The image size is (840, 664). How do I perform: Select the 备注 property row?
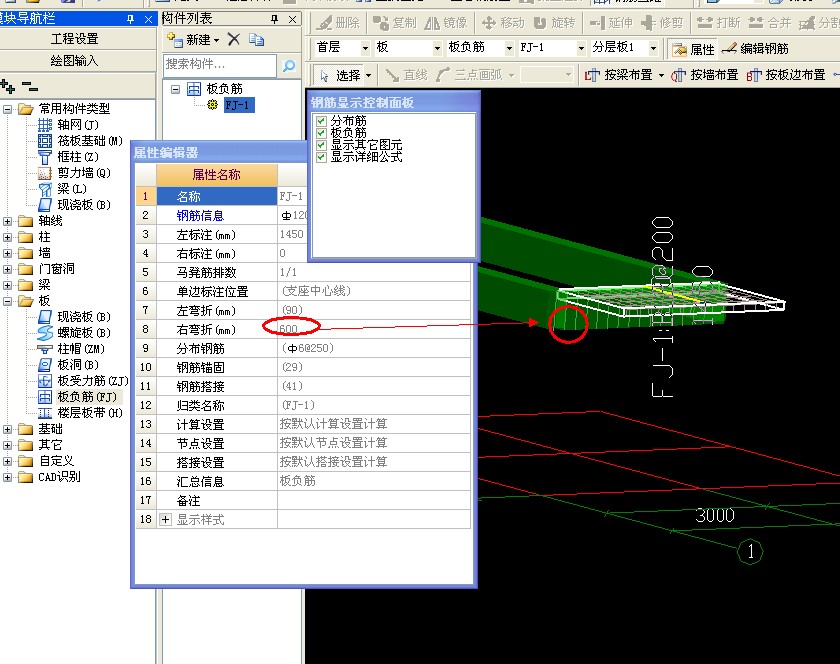303,501
